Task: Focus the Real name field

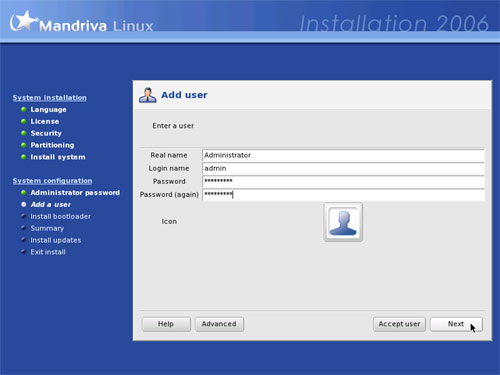Action: tap(343, 155)
